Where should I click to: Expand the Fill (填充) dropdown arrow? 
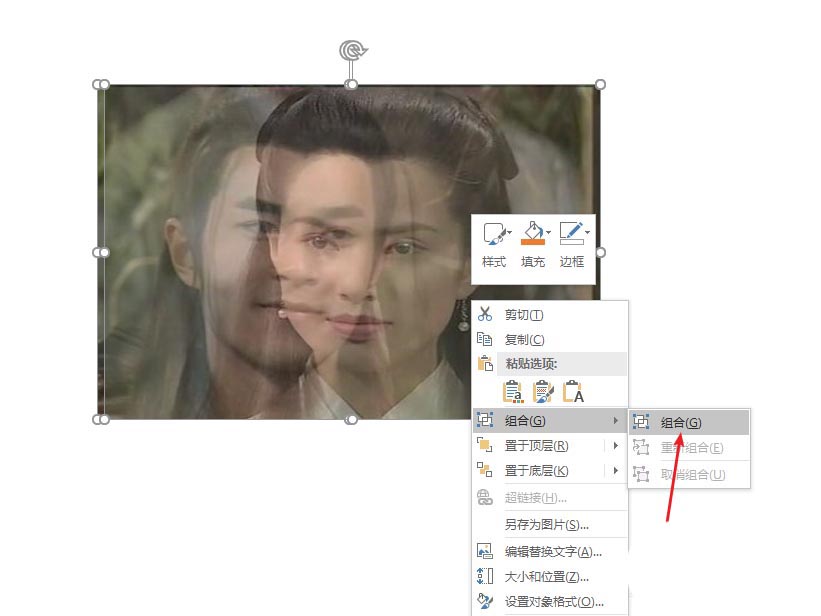548,233
